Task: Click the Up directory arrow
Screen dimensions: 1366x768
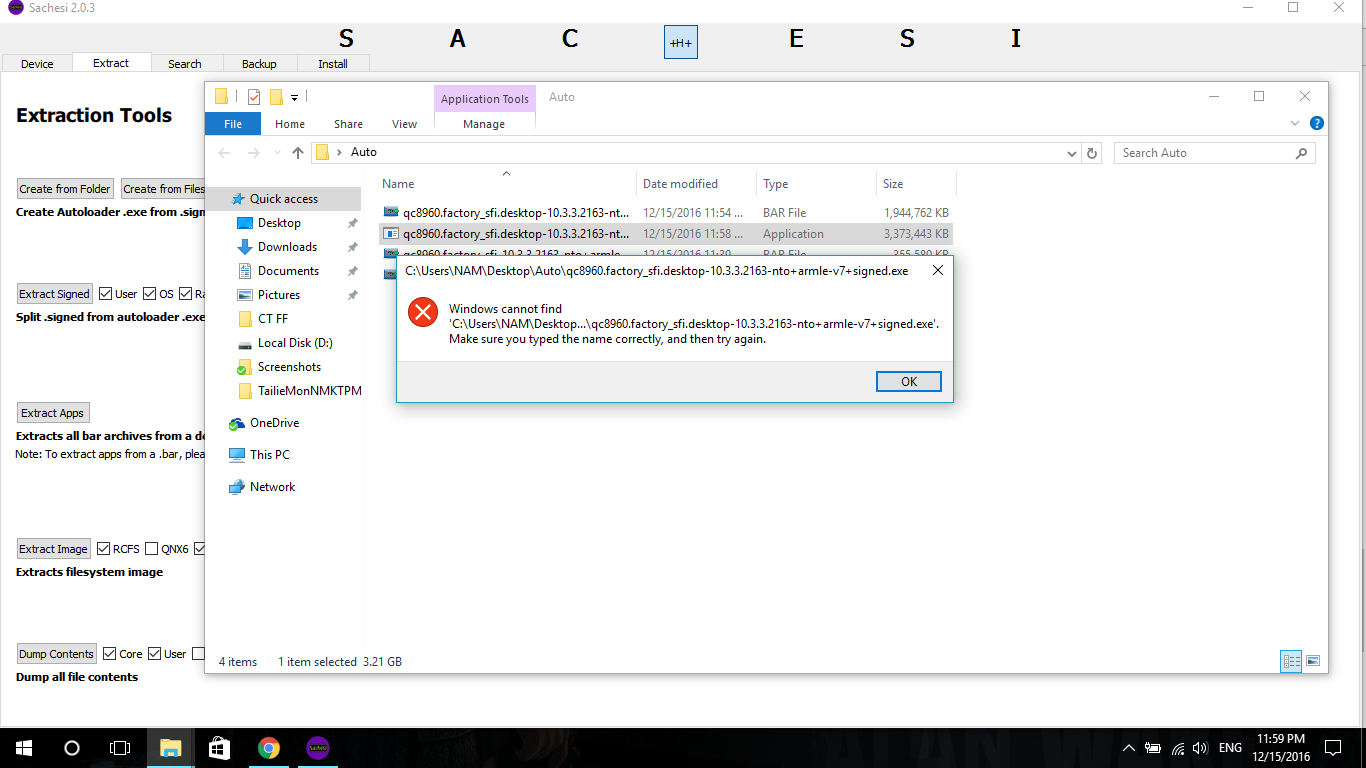Action: pos(297,153)
